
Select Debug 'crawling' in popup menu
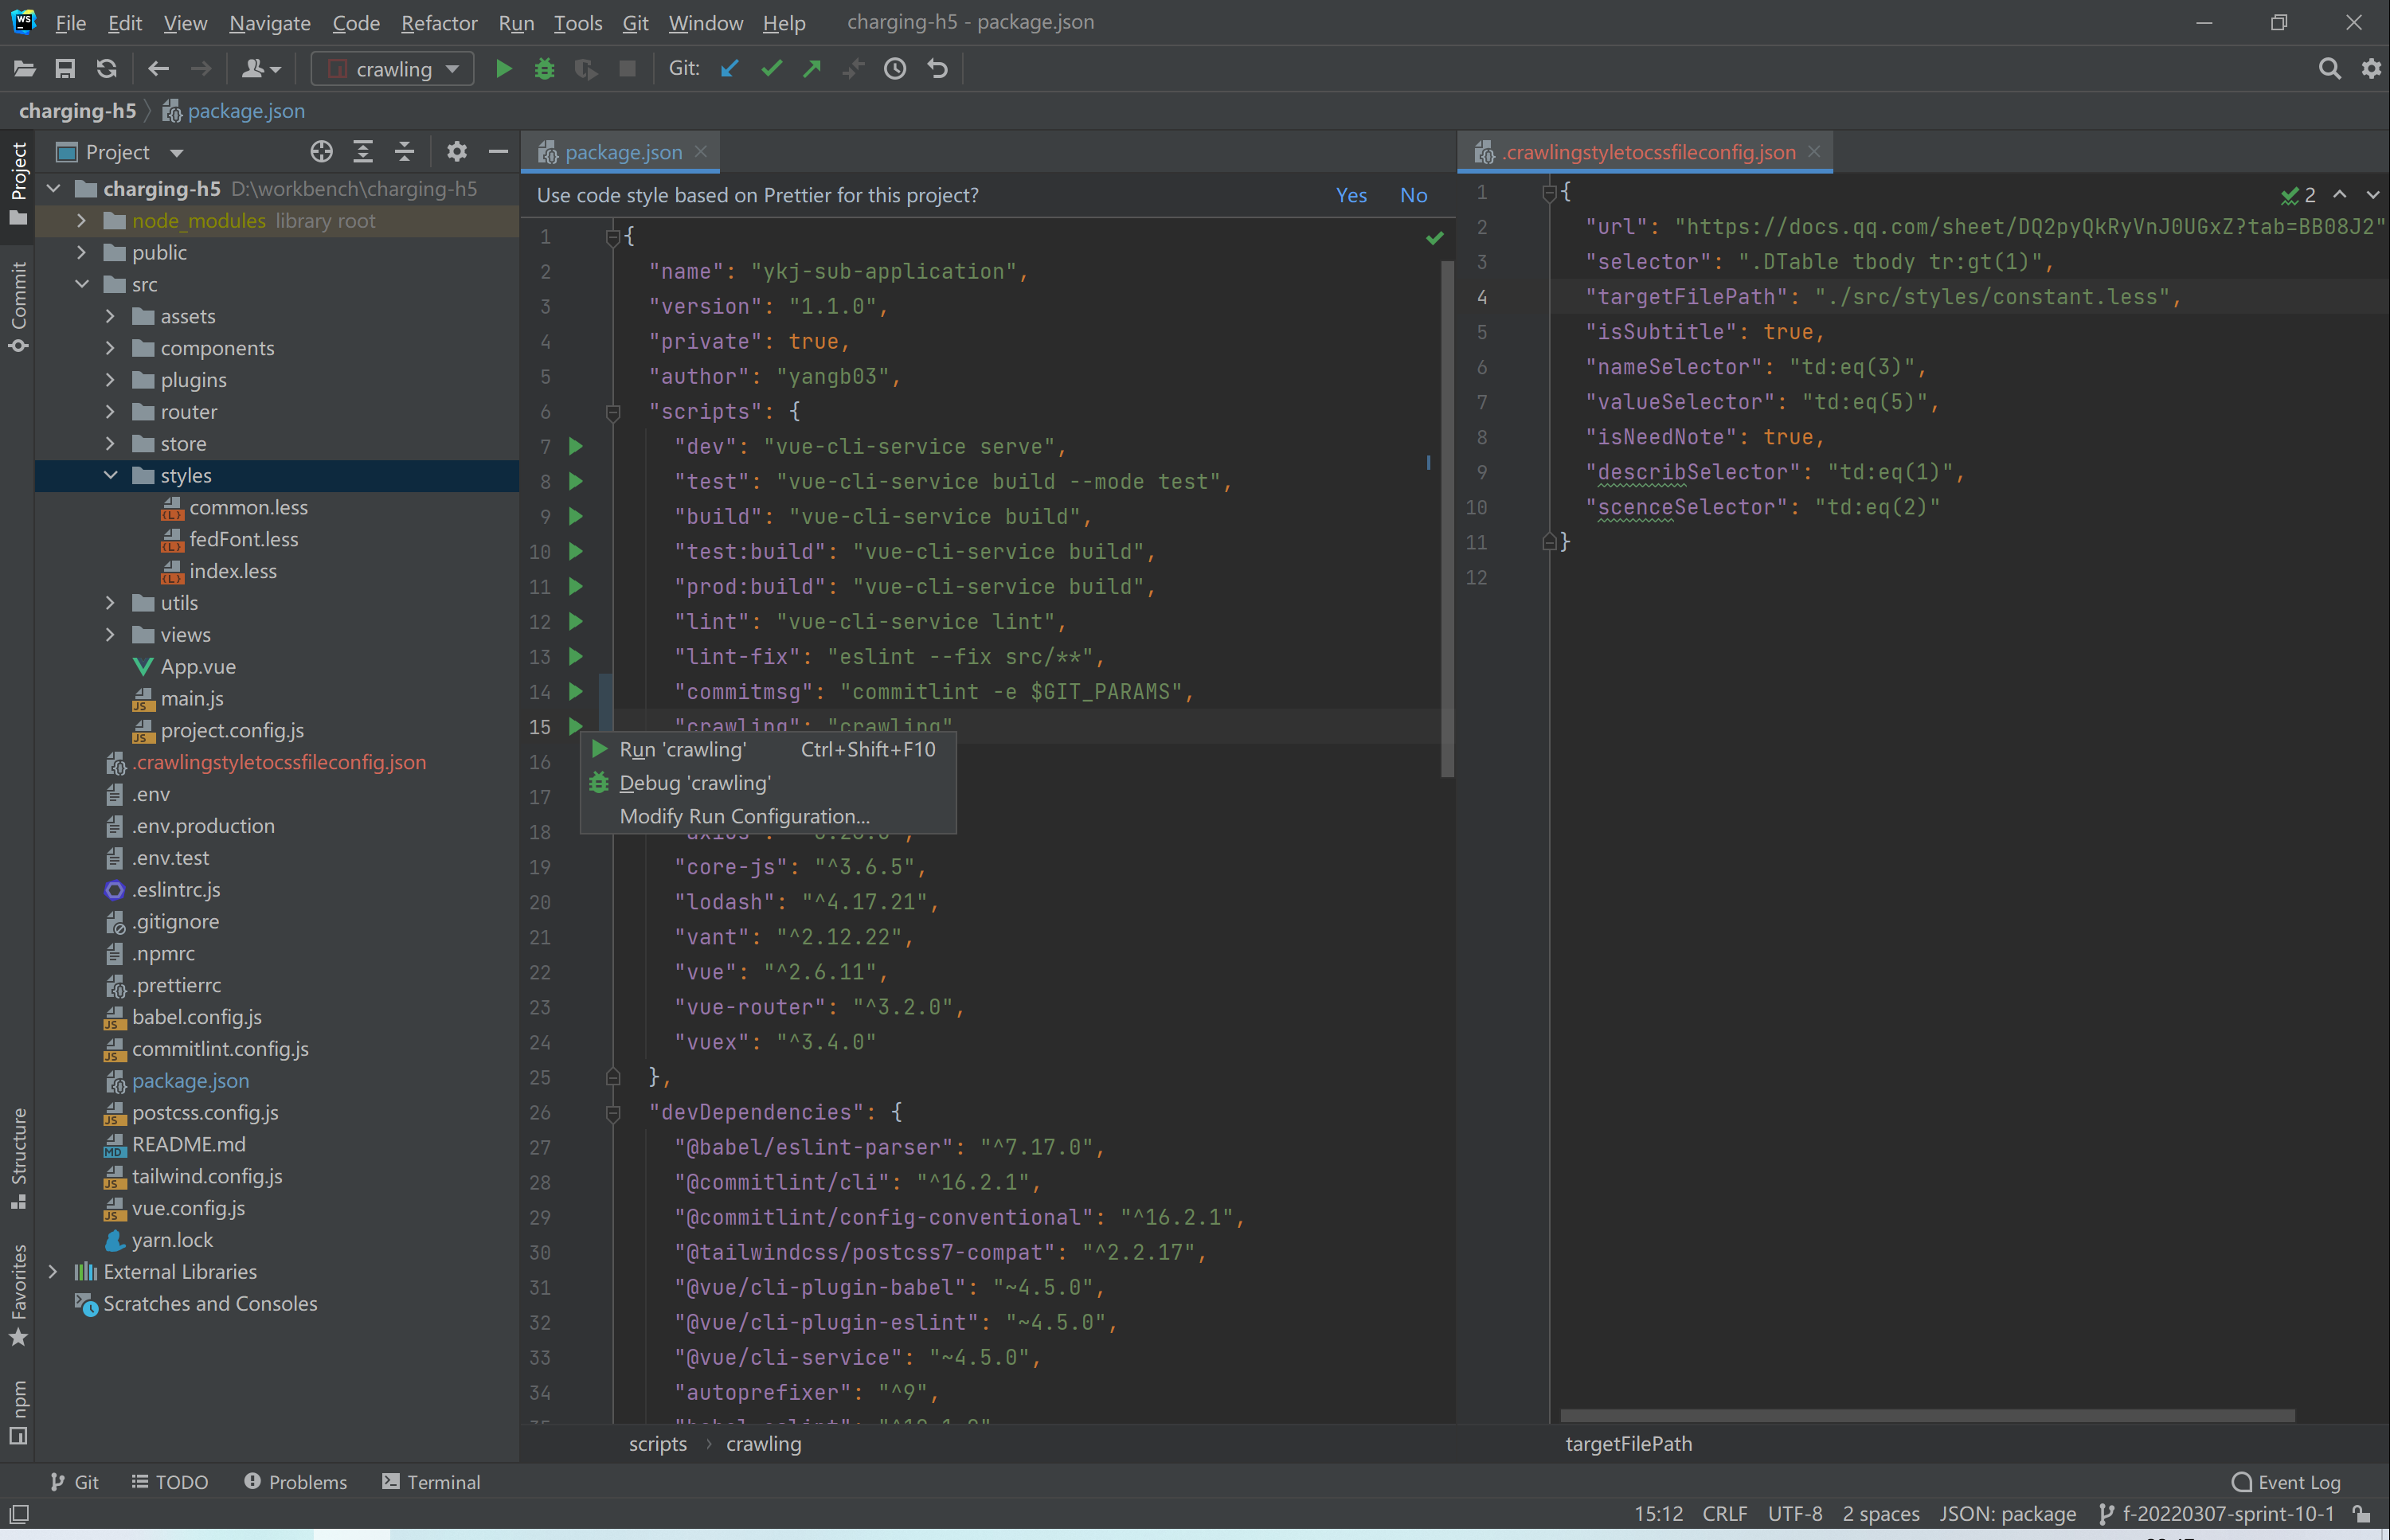click(x=695, y=783)
